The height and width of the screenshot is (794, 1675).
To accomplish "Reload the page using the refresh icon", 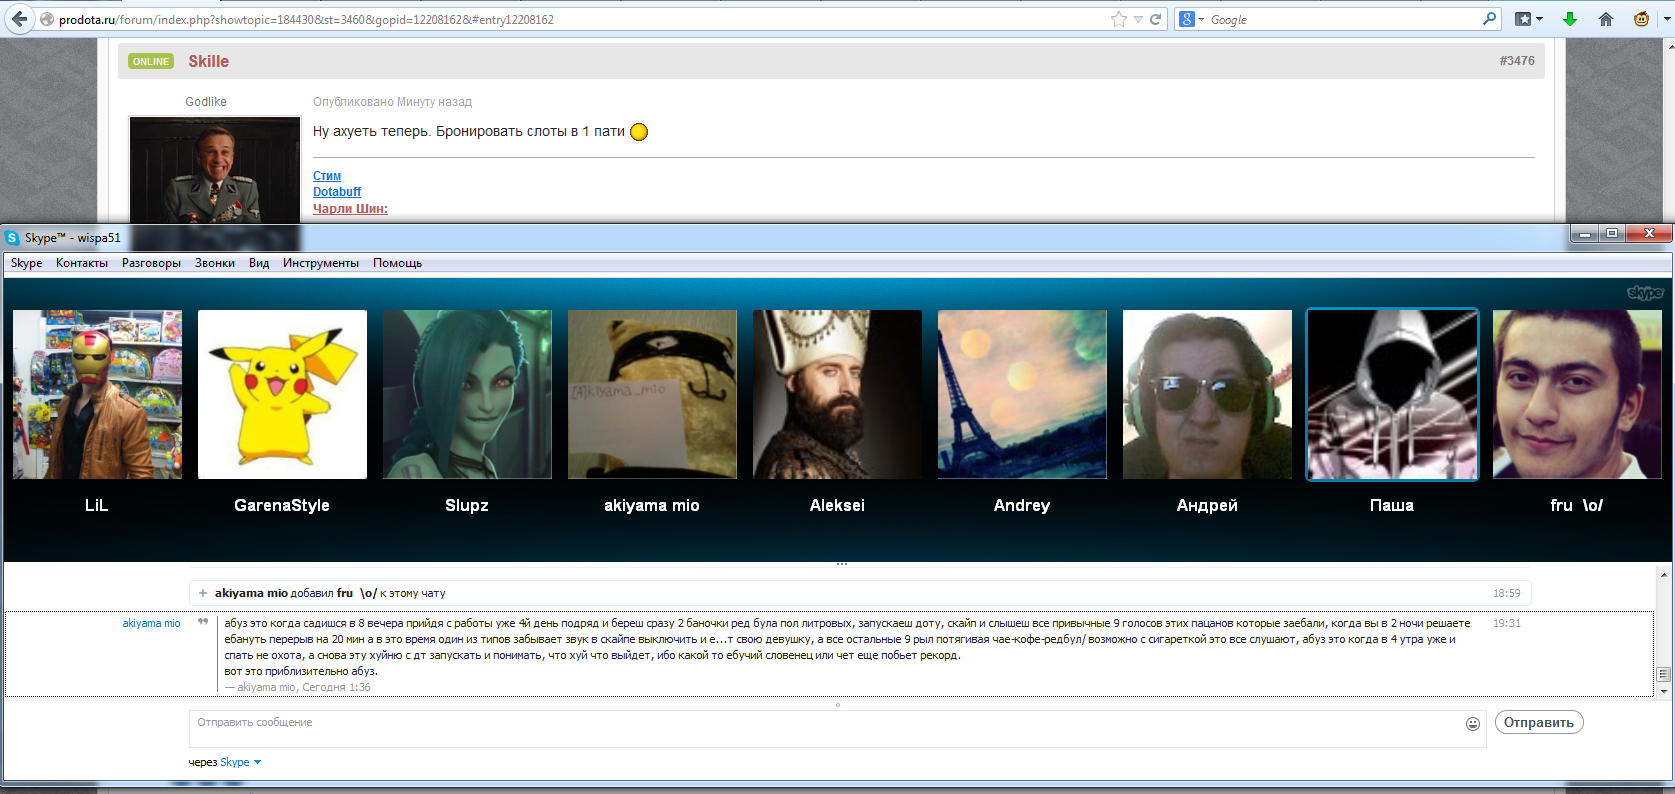I will coord(1156,19).
